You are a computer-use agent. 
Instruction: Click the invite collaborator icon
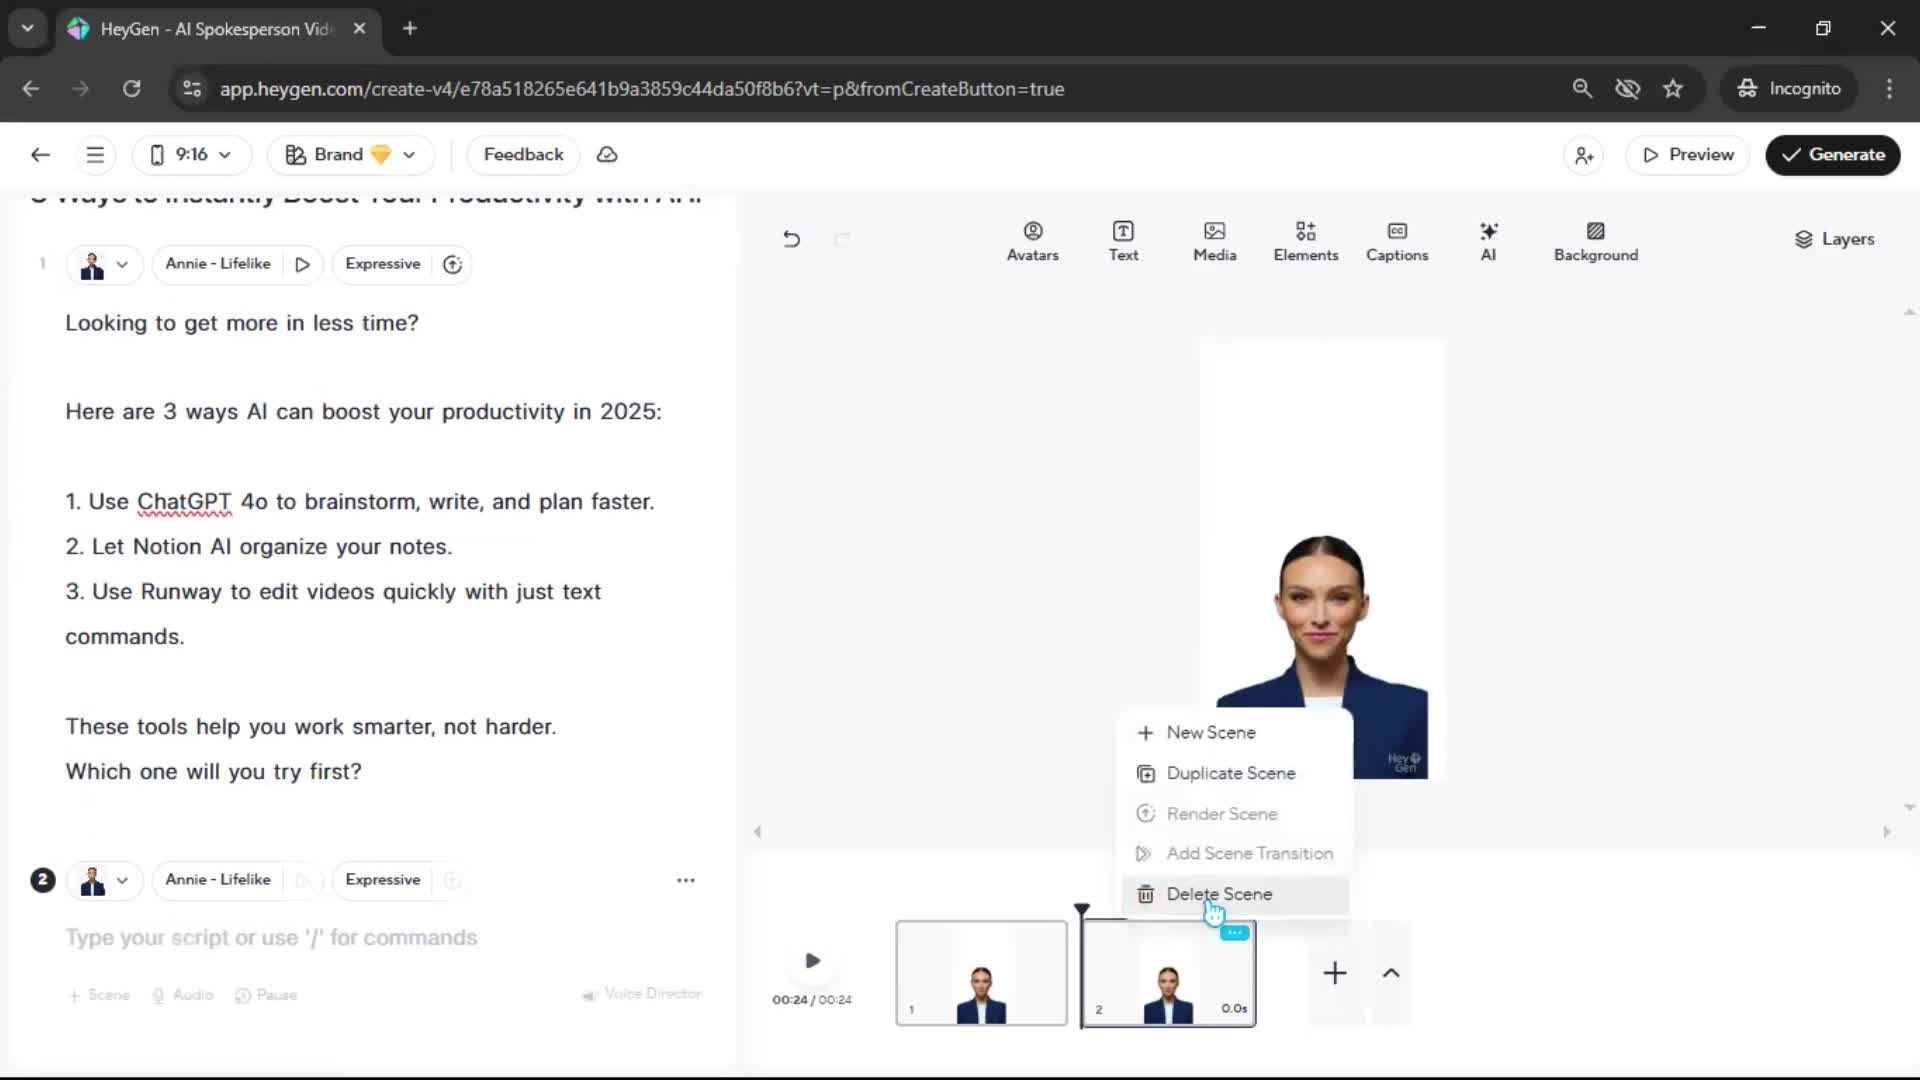click(x=1584, y=155)
